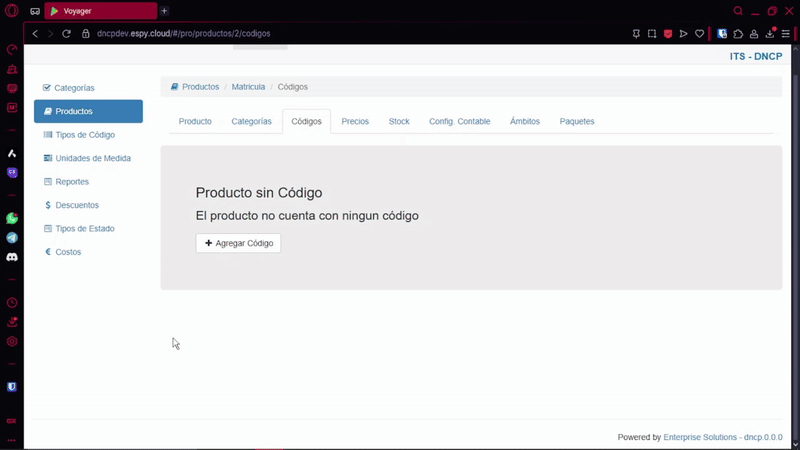This screenshot has height=450, width=800.
Task: Select the Voyager browser tab
Action: coord(101,11)
